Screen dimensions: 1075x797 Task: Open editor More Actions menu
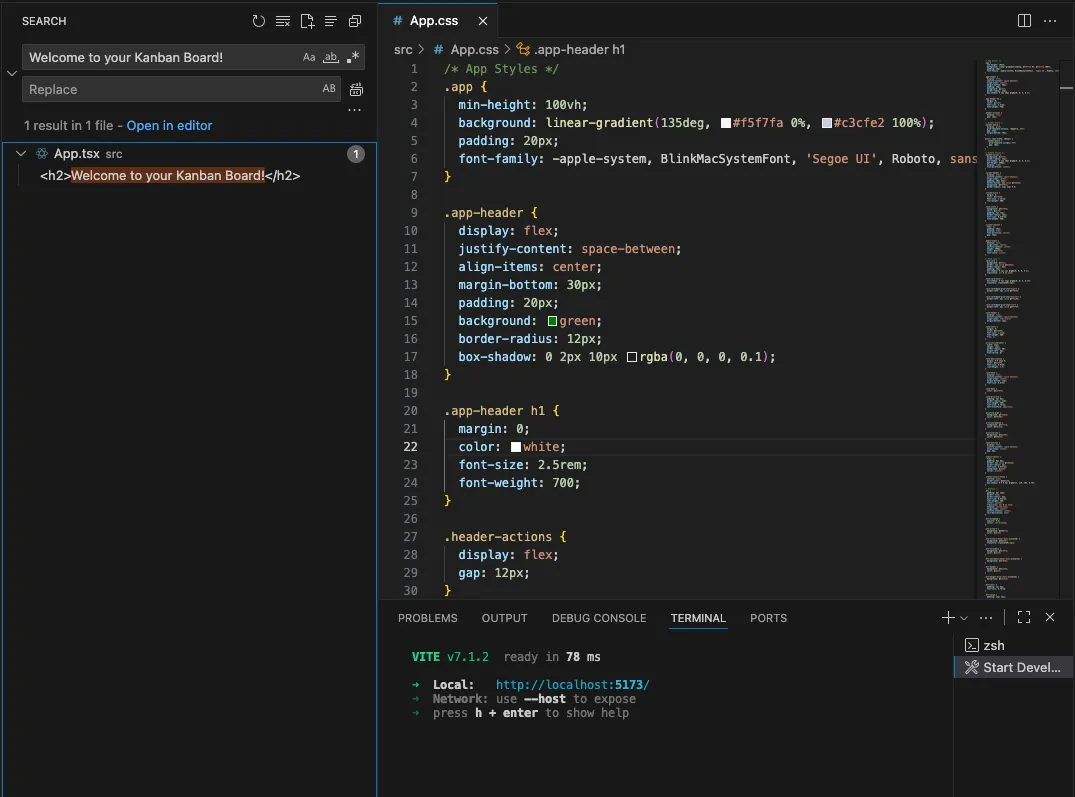point(1050,21)
